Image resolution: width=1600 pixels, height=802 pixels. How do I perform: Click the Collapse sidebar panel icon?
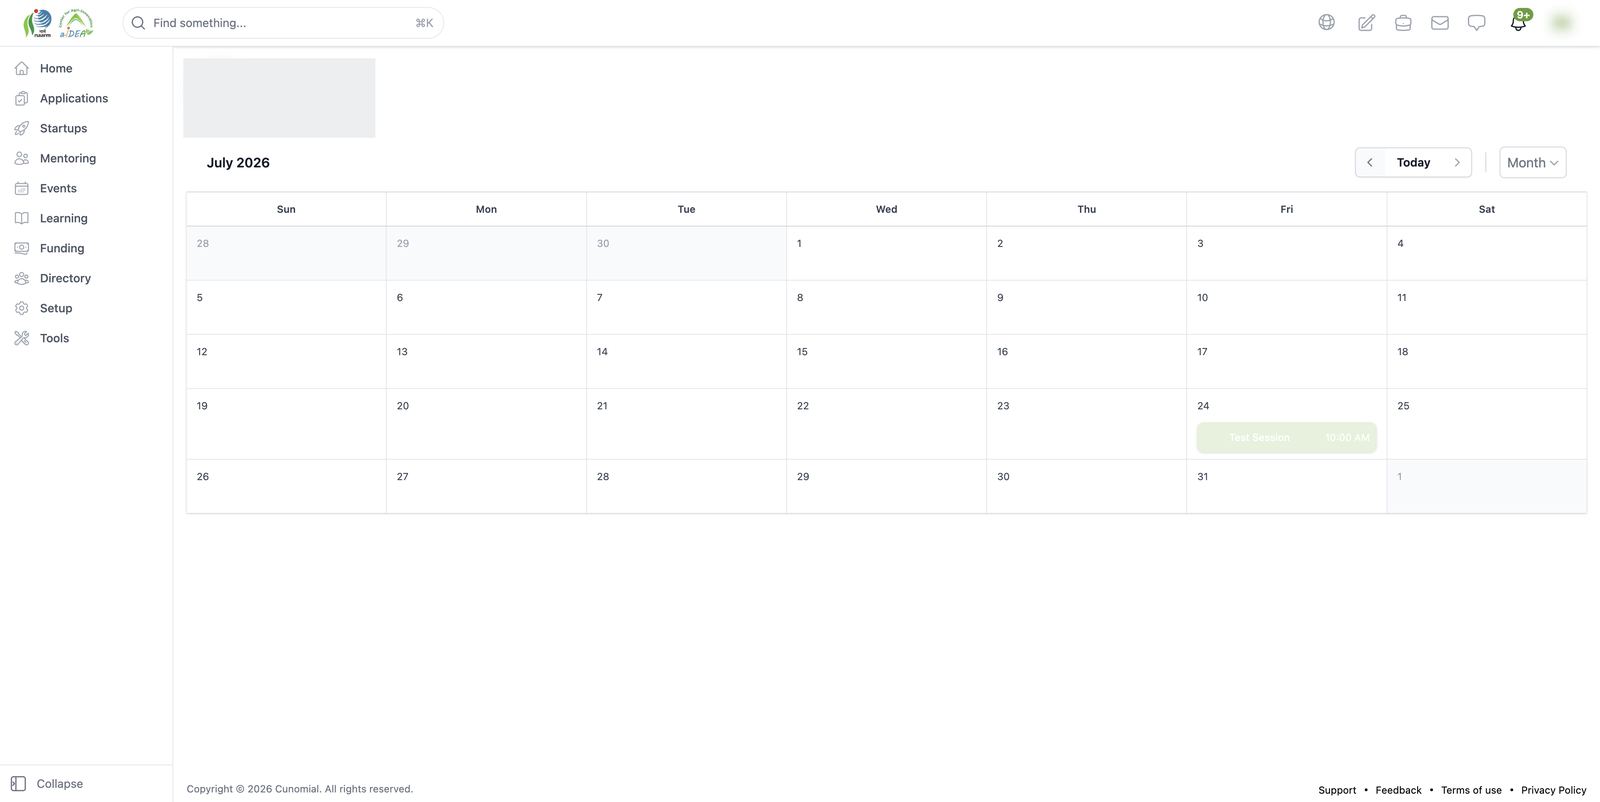click(18, 784)
